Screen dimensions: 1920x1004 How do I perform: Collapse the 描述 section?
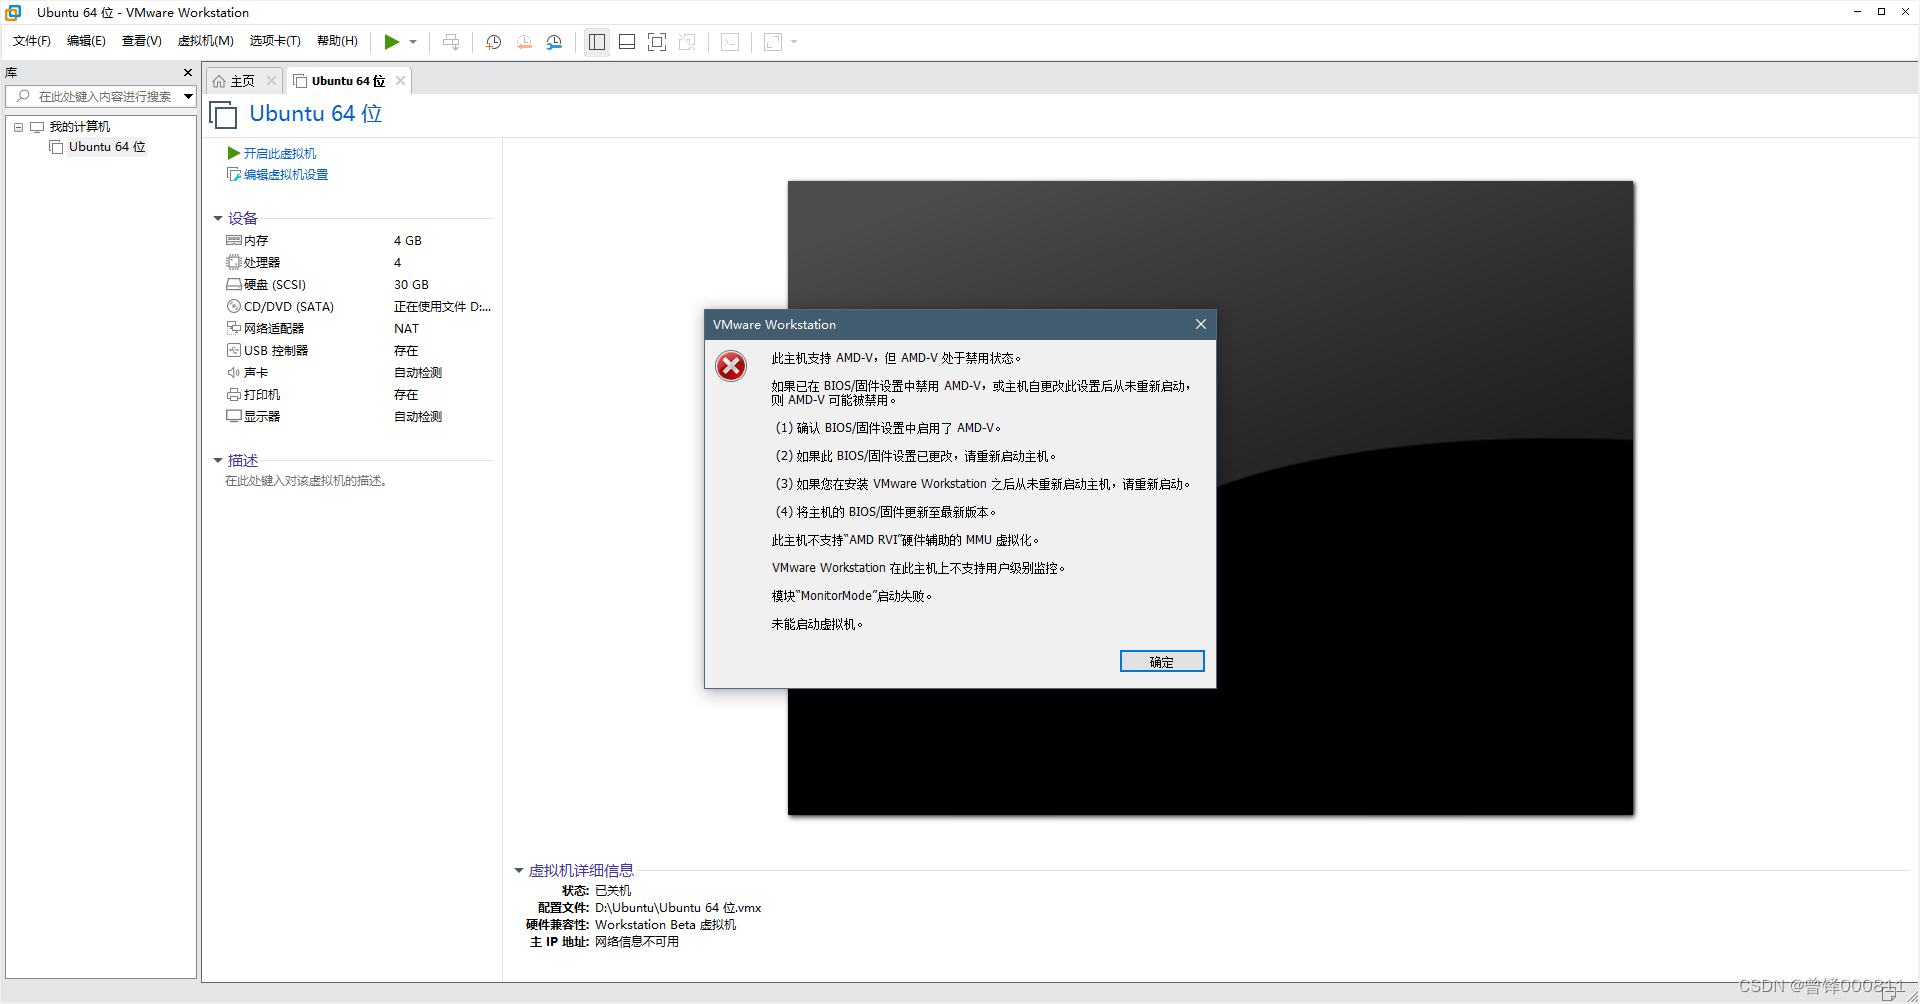tap(218, 460)
